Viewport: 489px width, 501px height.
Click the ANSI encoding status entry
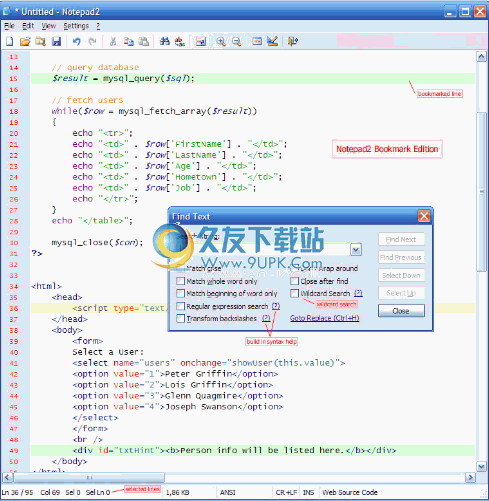click(x=228, y=492)
